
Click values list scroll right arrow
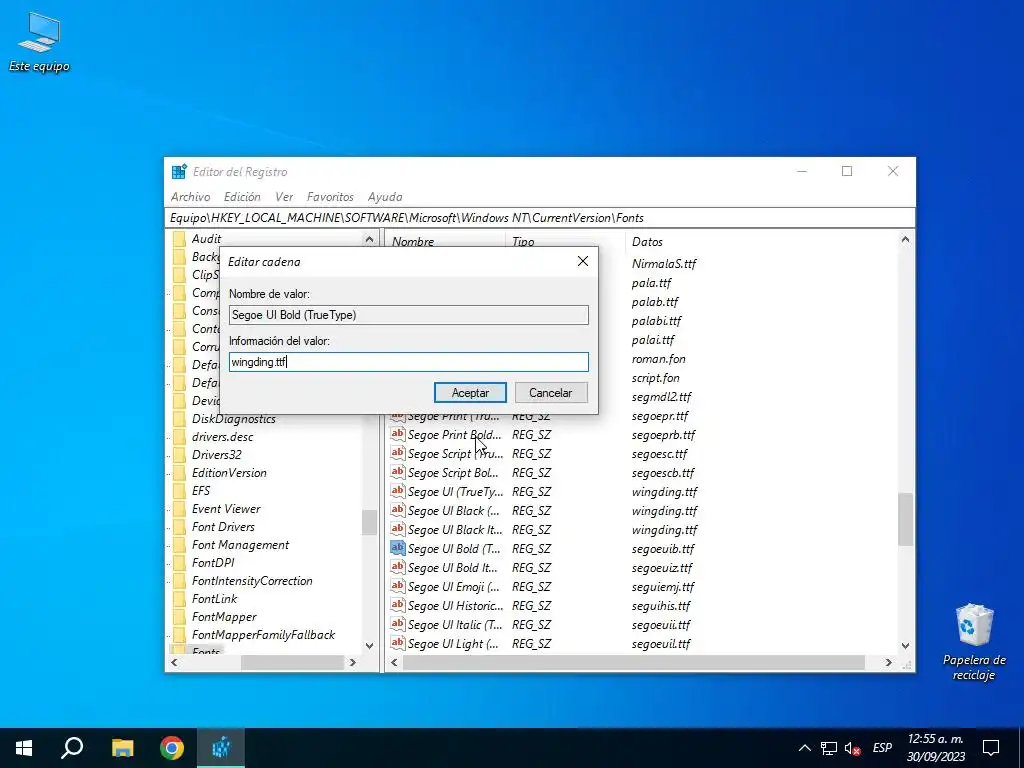(x=888, y=662)
